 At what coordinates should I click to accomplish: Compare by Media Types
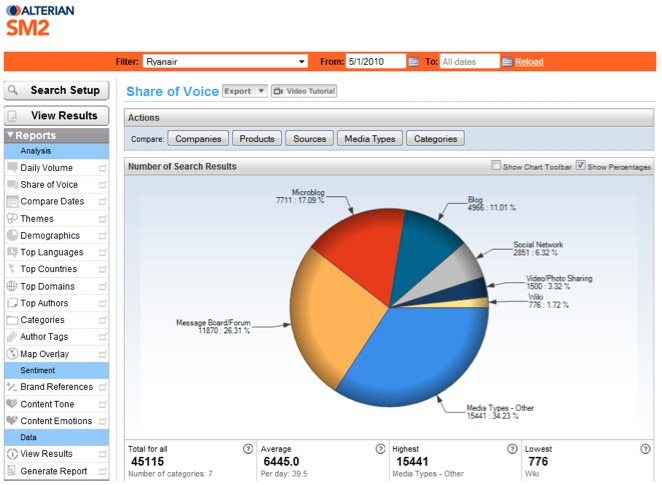click(370, 138)
